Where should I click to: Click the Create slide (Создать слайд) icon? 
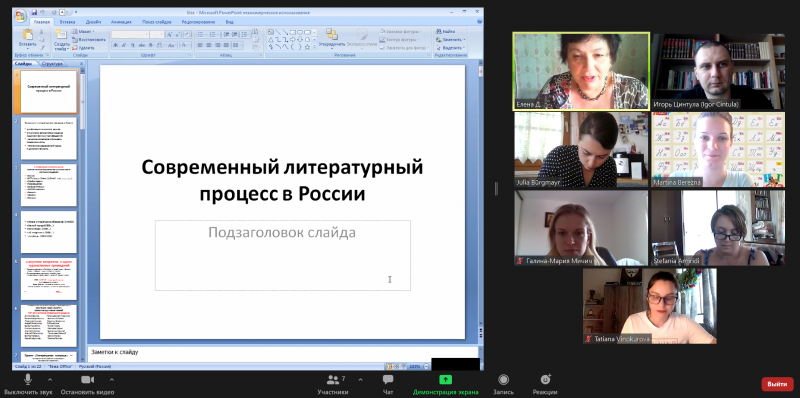point(61,35)
